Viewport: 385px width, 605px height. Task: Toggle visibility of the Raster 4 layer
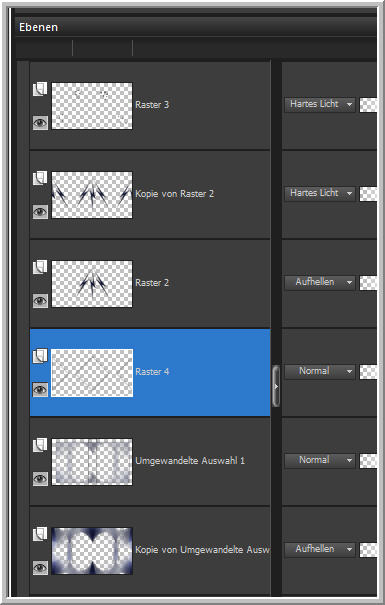40,390
